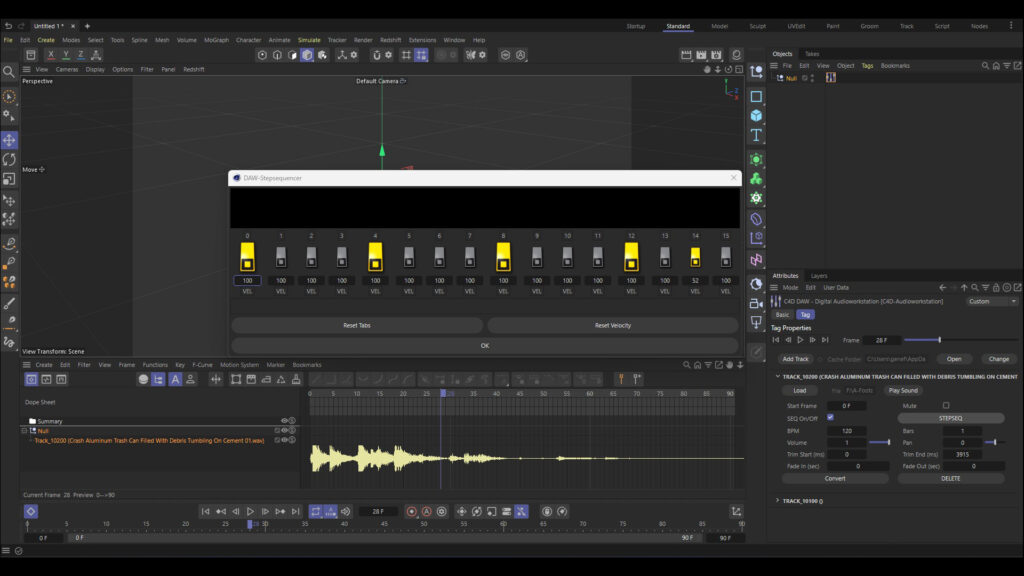Uncheck the SEQ On/Off checkbox
This screenshot has width=1024, height=576.
tap(830, 417)
